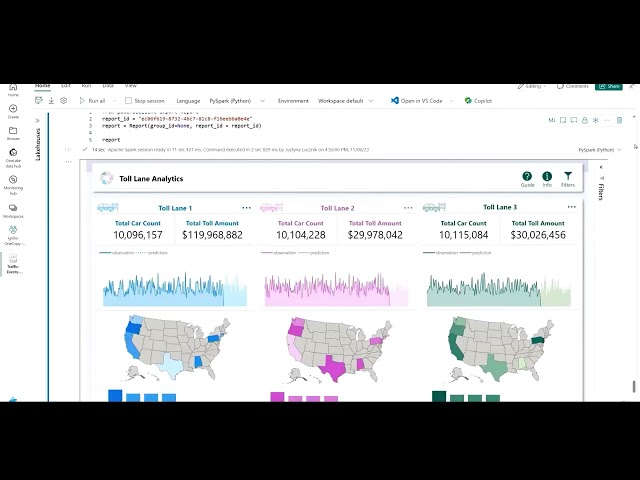Open Home in the left navigation
Image resolution: width=640 pixels, height=480 pixels.
[x=13, y=90]
